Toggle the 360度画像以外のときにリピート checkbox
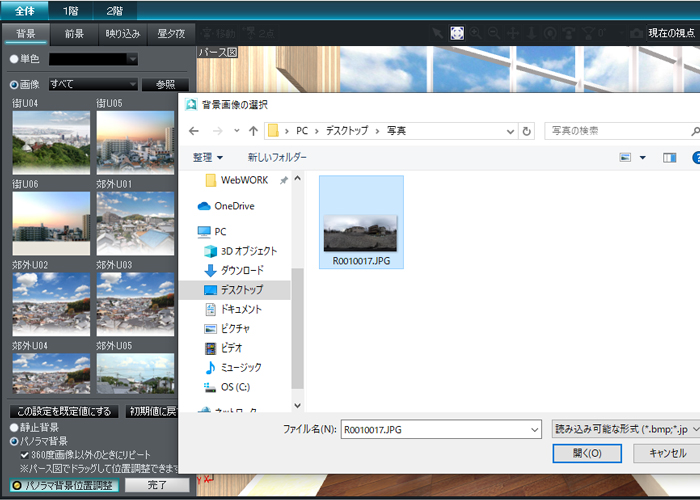The image size is (700, 500). point(25,454)
